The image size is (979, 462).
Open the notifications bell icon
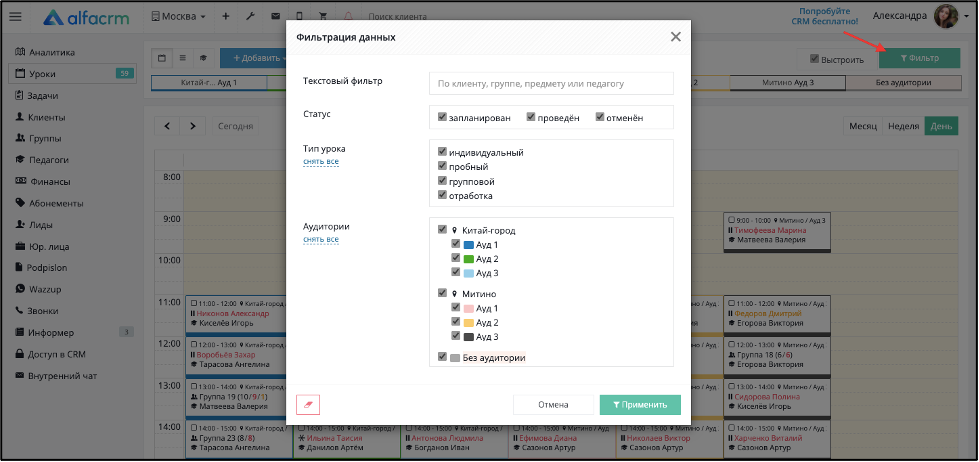tap(348, 17)
